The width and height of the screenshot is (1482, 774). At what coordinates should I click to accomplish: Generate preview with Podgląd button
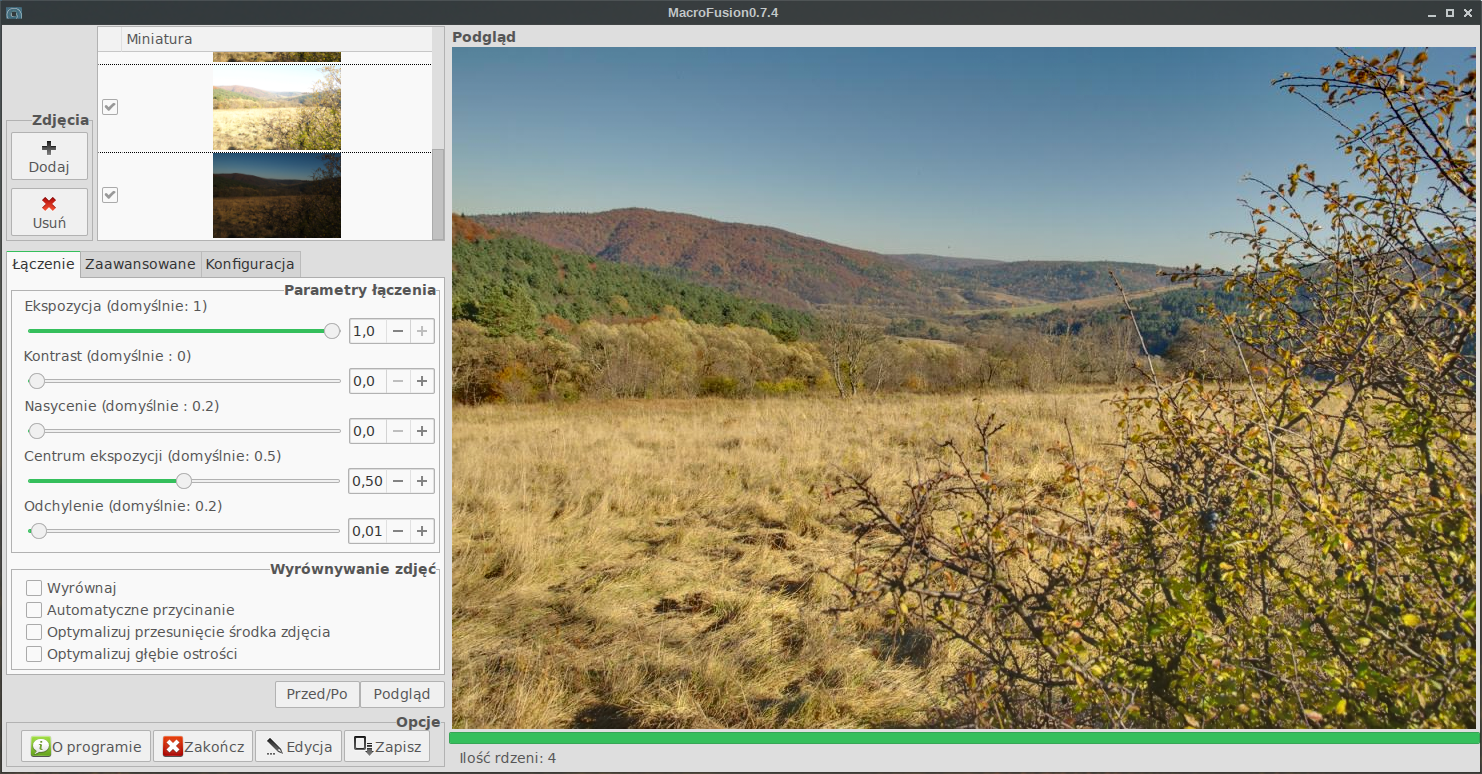click(402, 694)
